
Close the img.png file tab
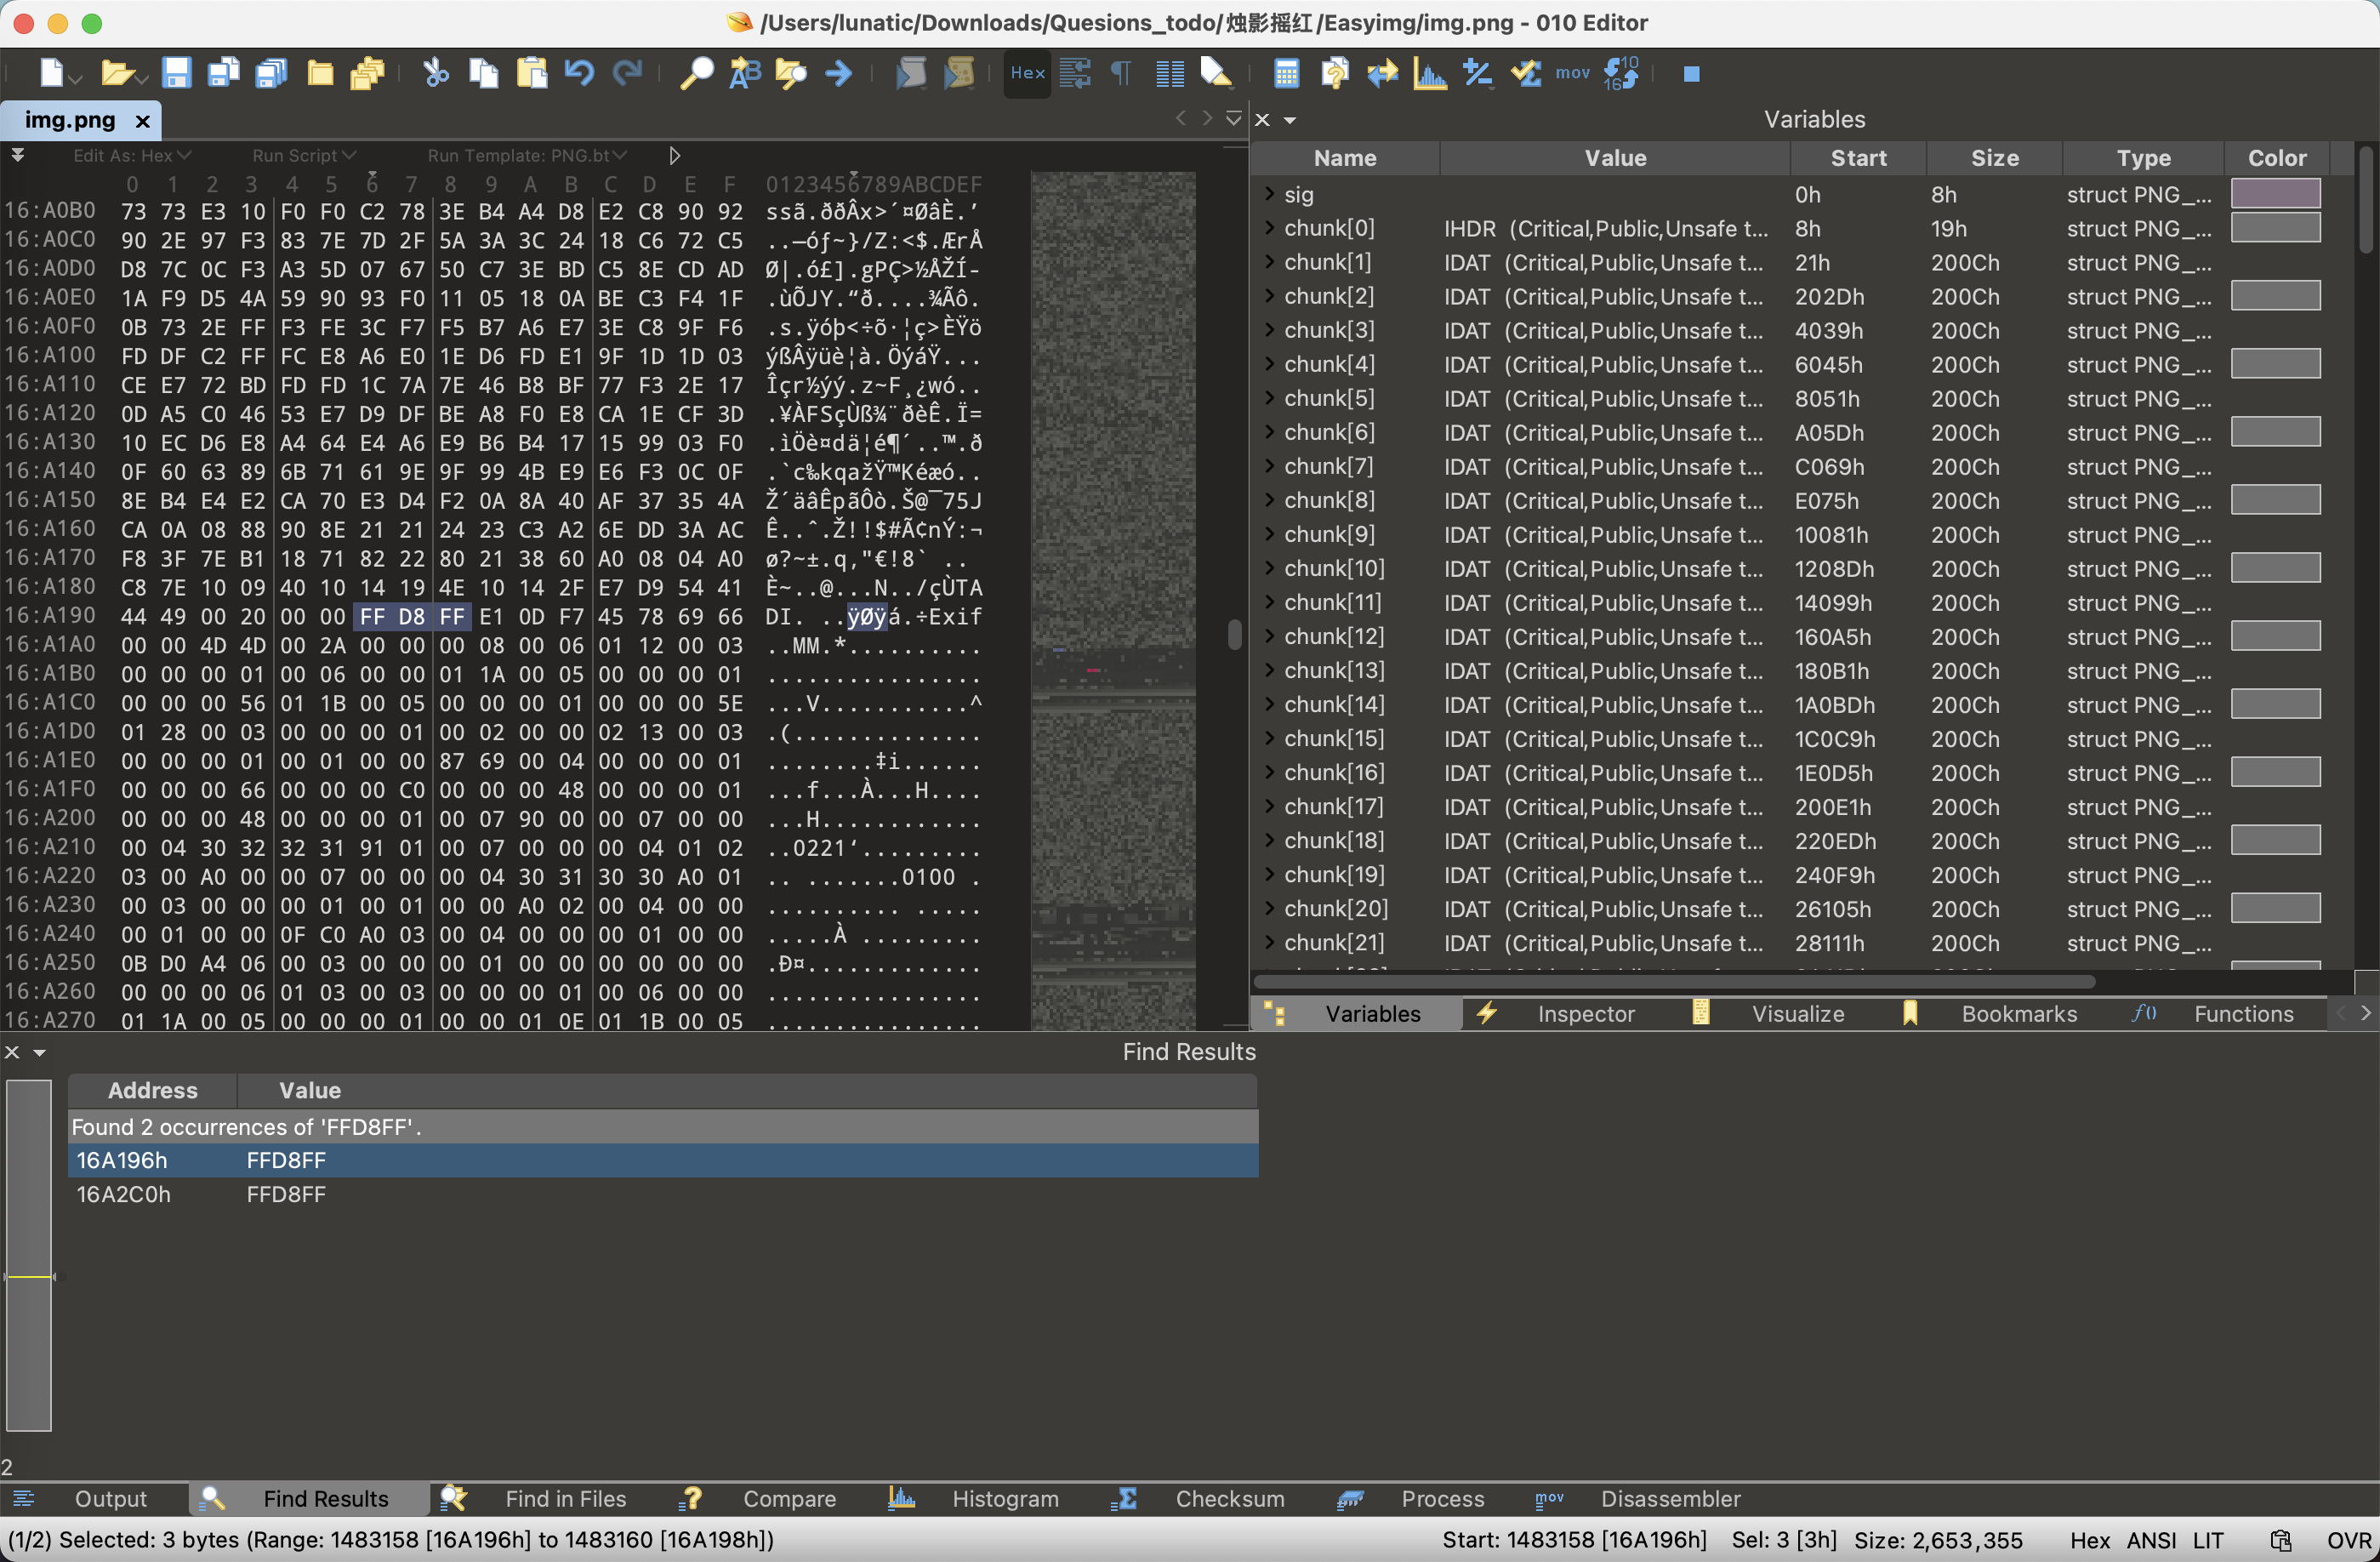tap(143, 121)
